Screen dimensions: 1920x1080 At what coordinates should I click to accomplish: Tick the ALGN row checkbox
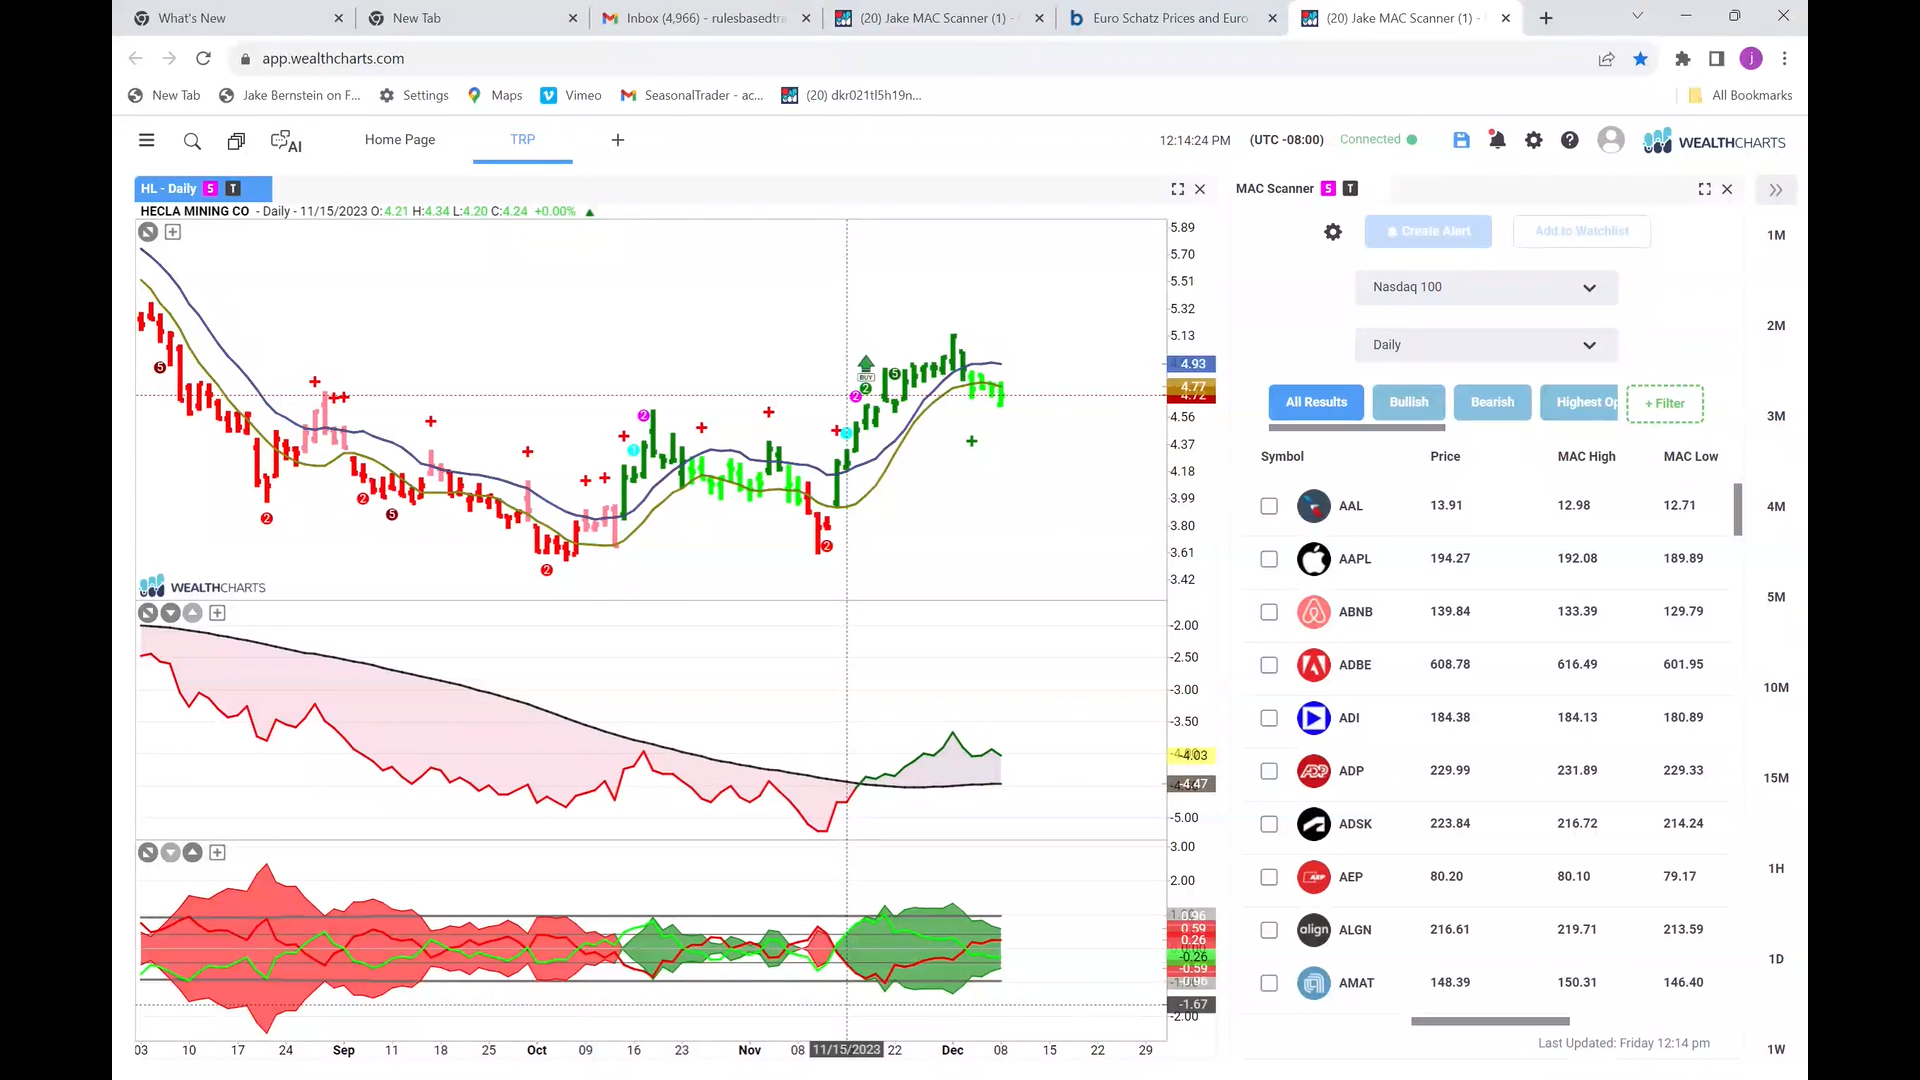[x=1269, y=930]
